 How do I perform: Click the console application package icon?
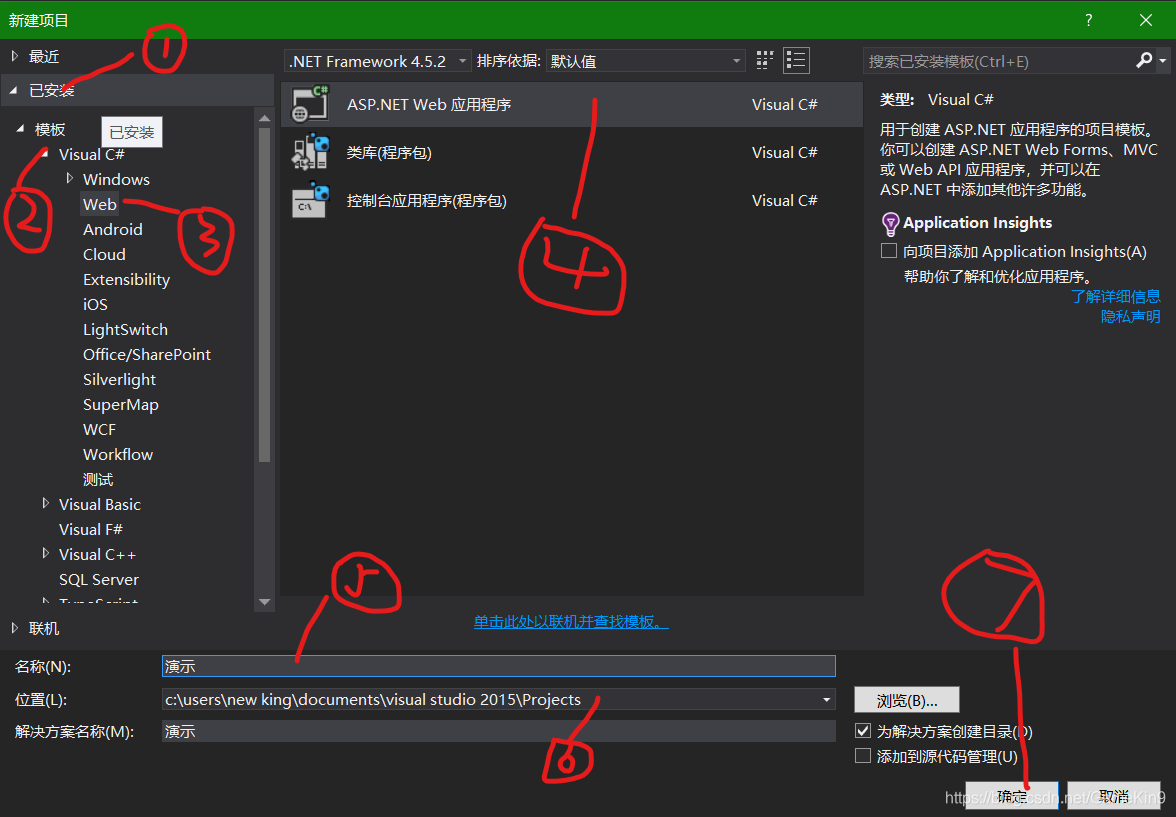(310, 200)
